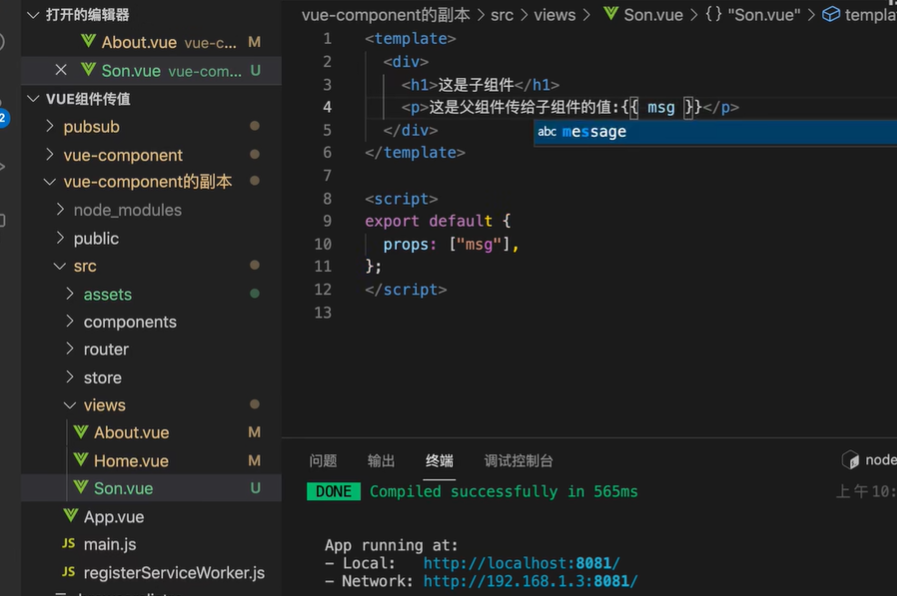Open App.vue from the explorer
The image size is (897, 596).
point(114,516)
